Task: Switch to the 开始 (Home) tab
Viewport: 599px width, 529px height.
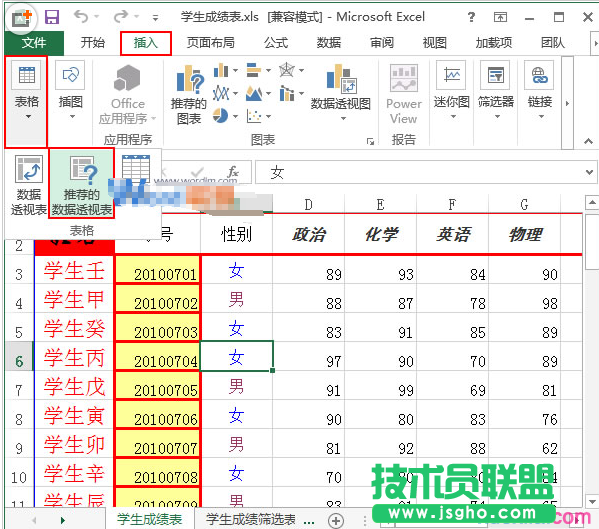Action: coord(92,42)
